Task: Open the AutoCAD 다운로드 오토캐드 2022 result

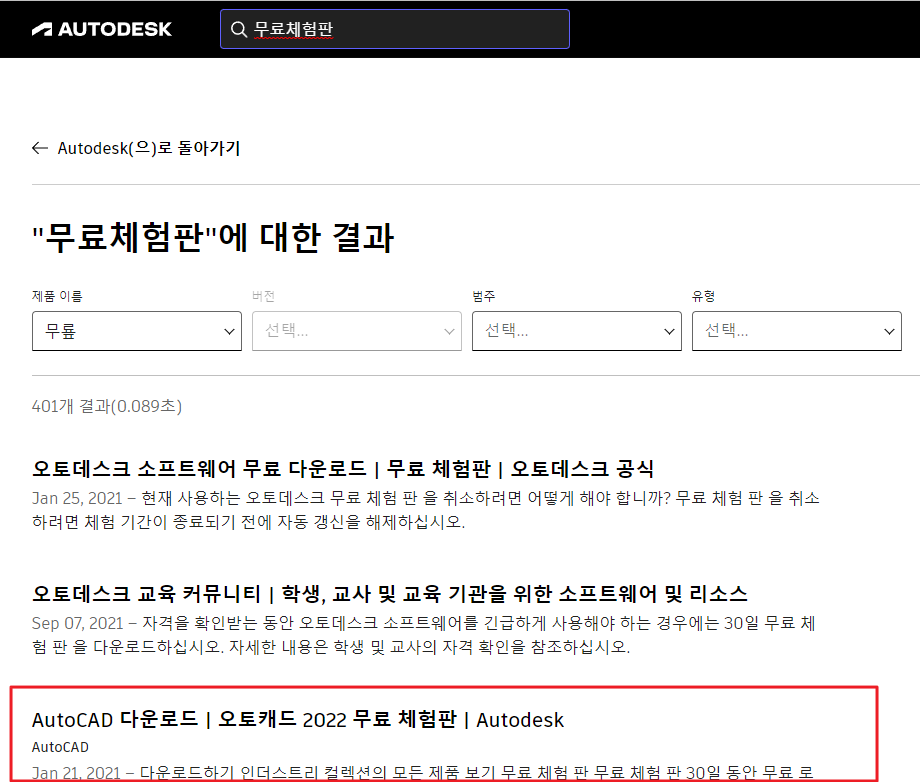Action: click(297, 719)
